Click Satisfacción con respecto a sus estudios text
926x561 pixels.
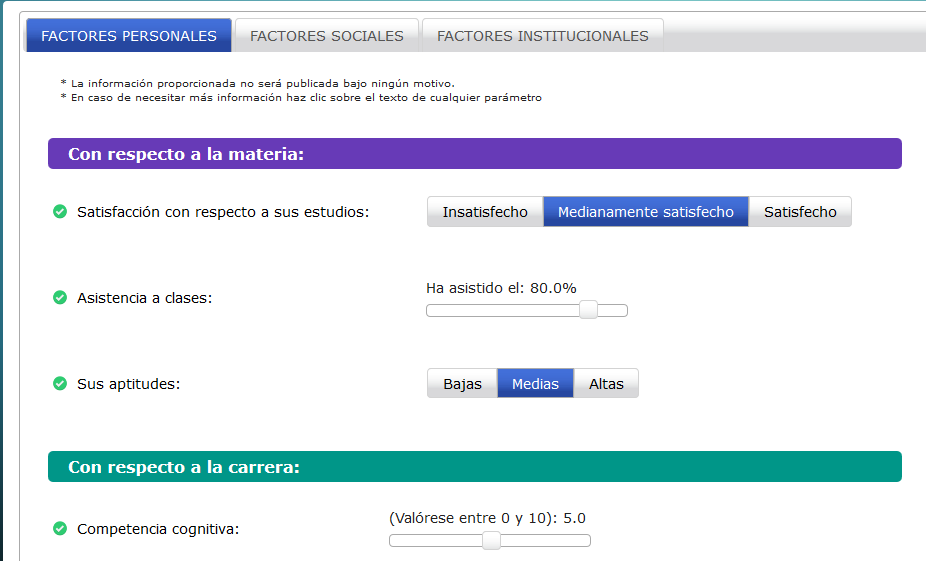pos(223,212)
